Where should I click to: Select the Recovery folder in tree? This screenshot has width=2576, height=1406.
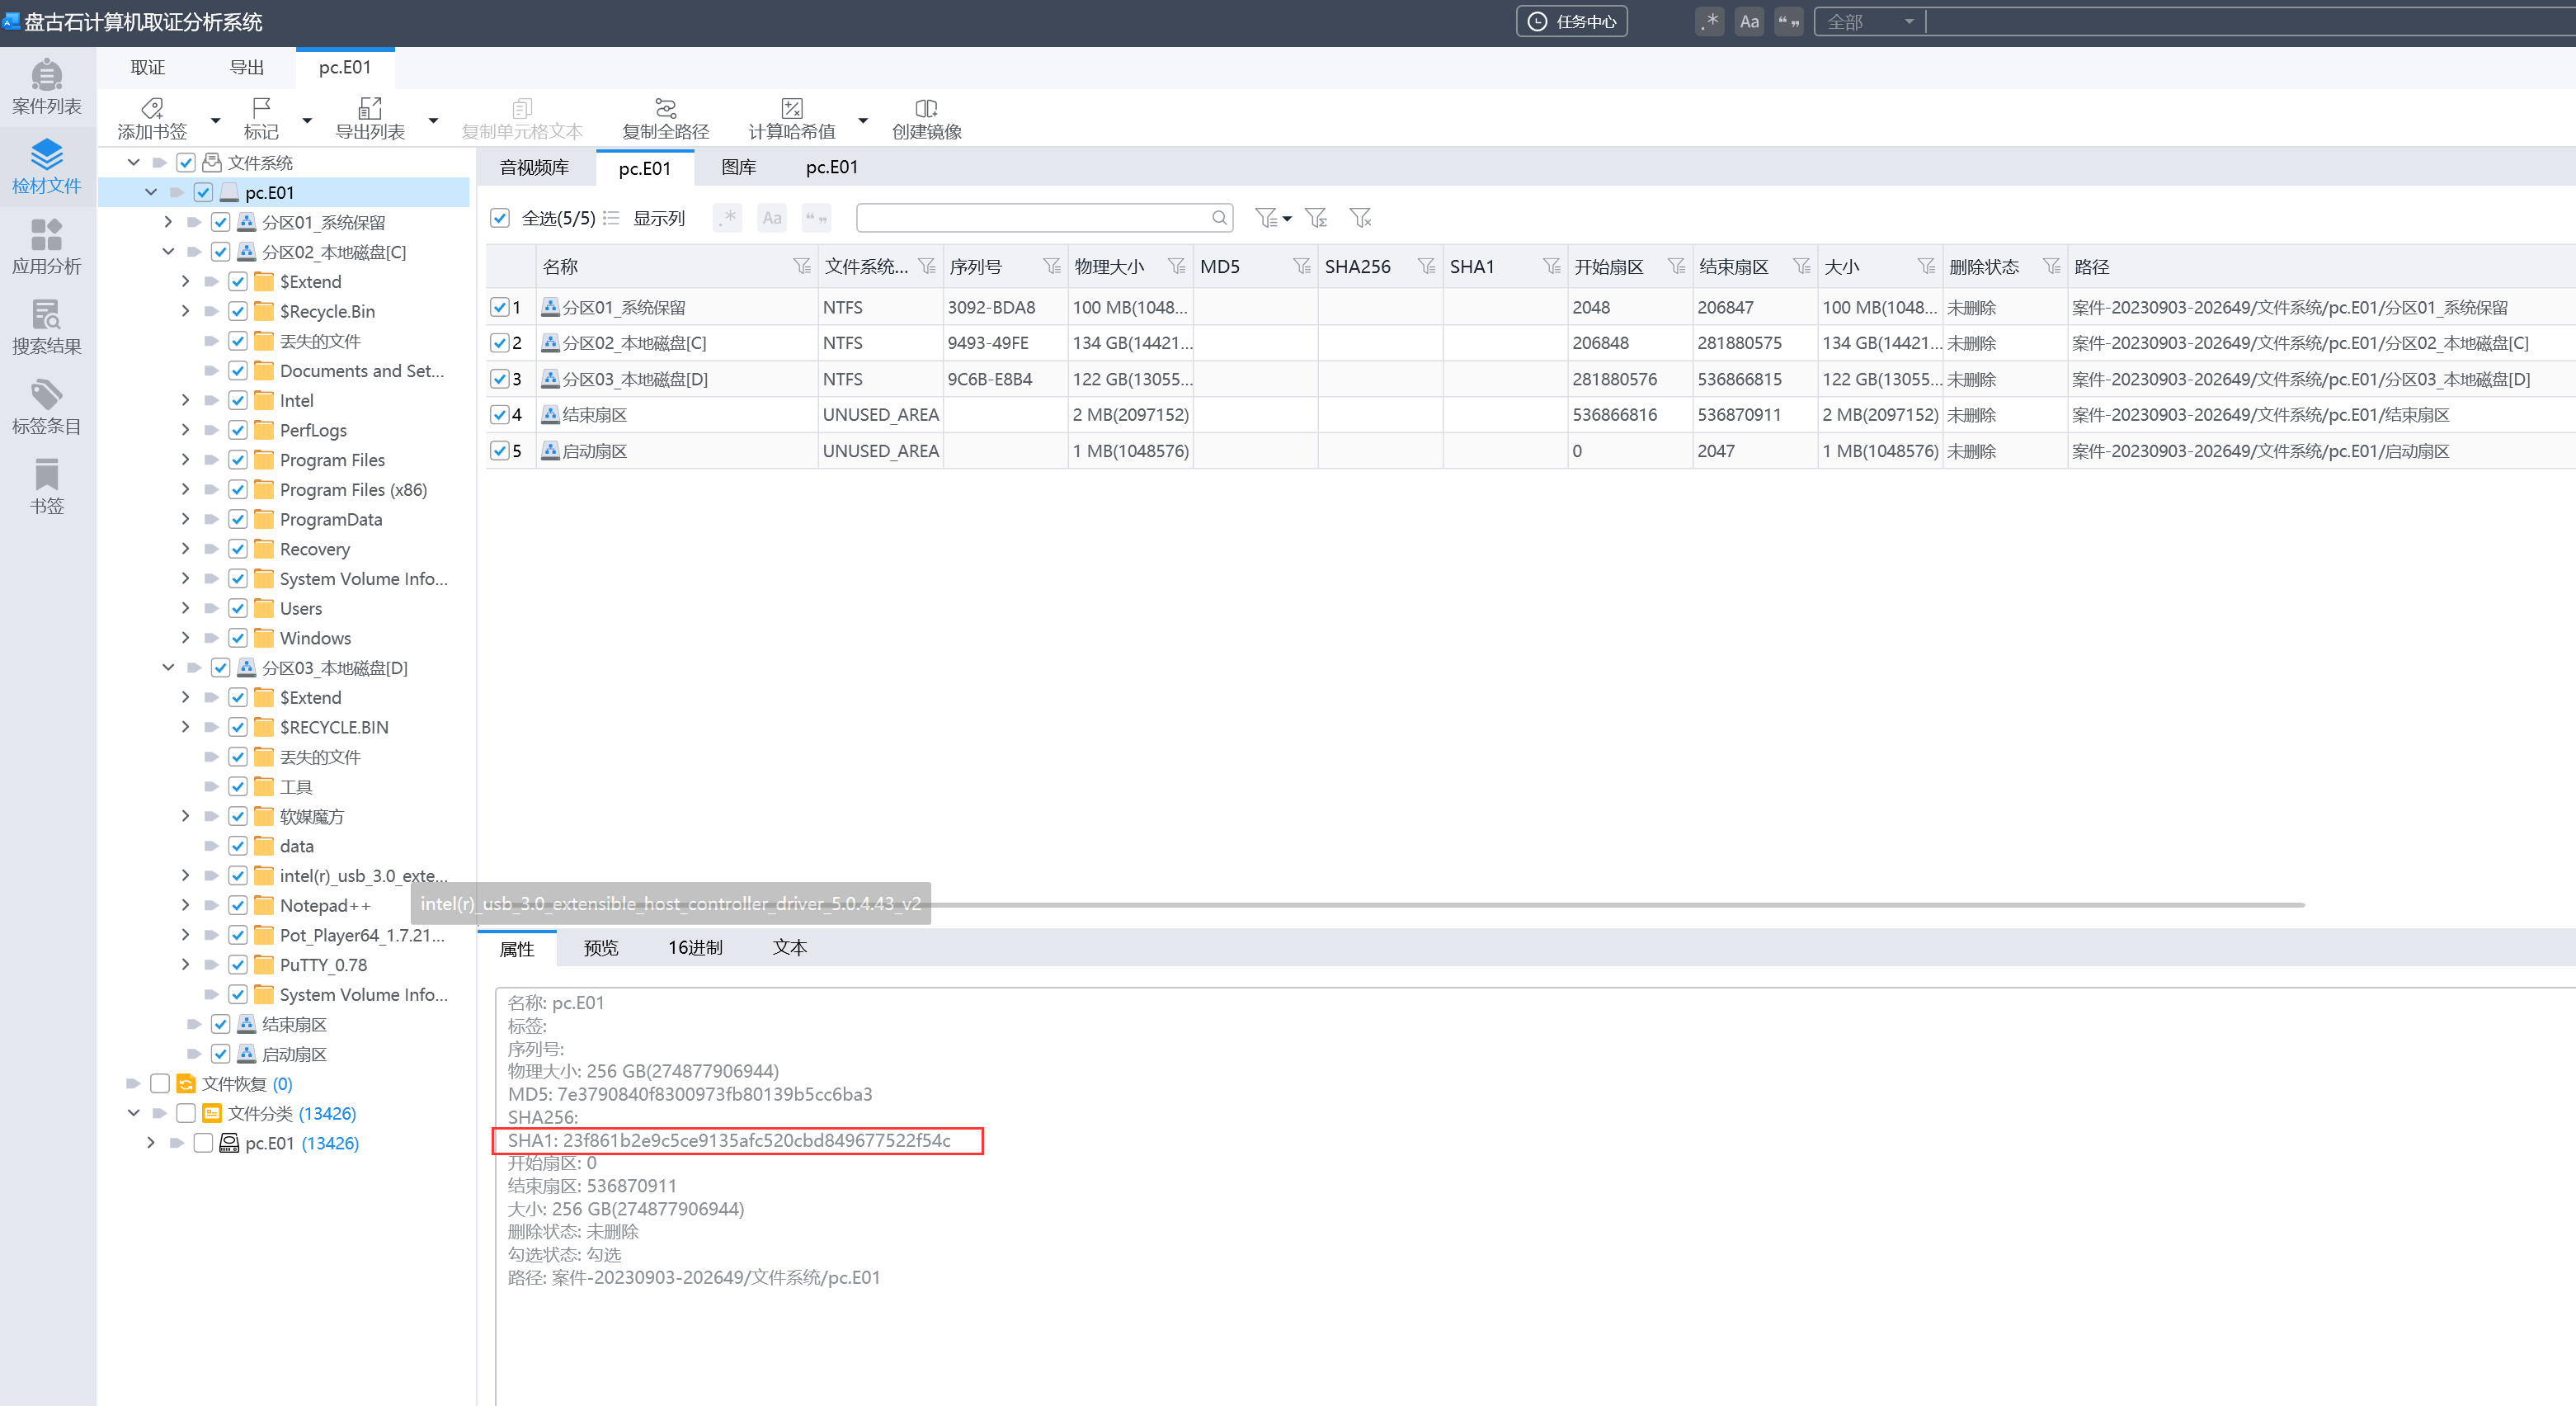[315, 549]
